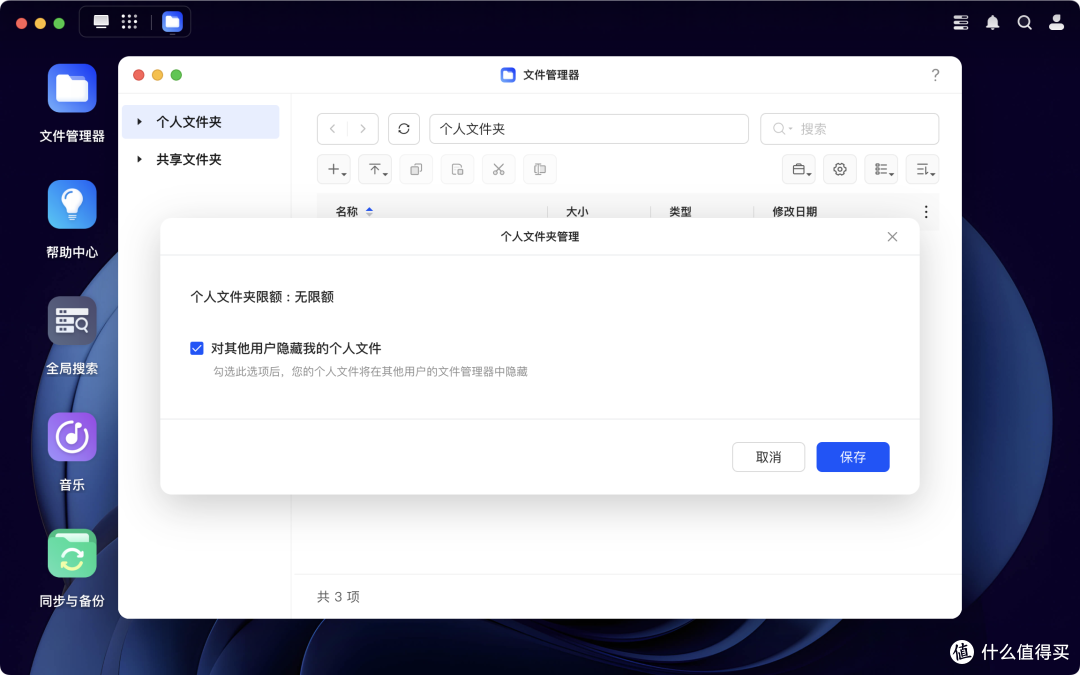This screenshot has width=1080, height=675.
Task: Open the sort order dropdown
Action: pos(922,169)
